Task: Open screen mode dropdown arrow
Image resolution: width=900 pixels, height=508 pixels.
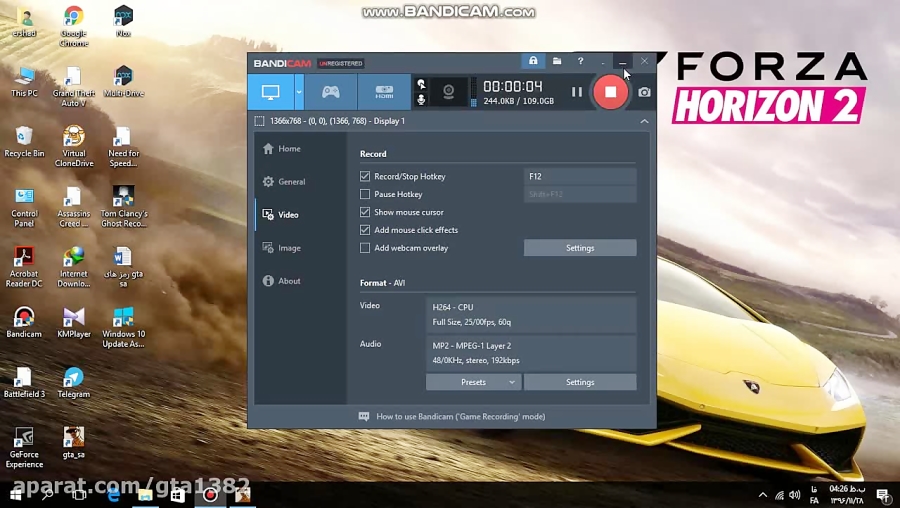Action: click(x=299, y=92)
